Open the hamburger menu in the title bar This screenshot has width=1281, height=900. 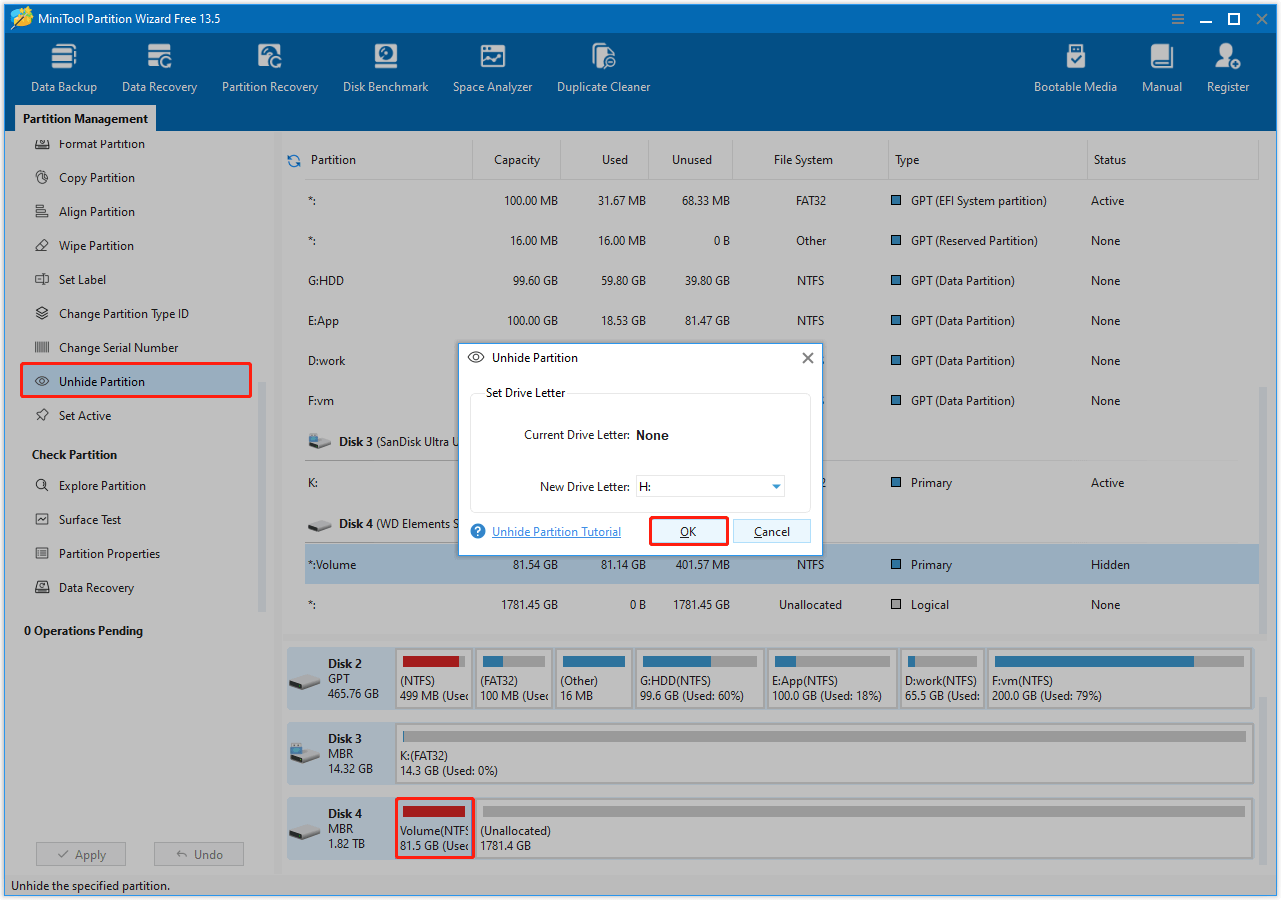click(1177, 18)
